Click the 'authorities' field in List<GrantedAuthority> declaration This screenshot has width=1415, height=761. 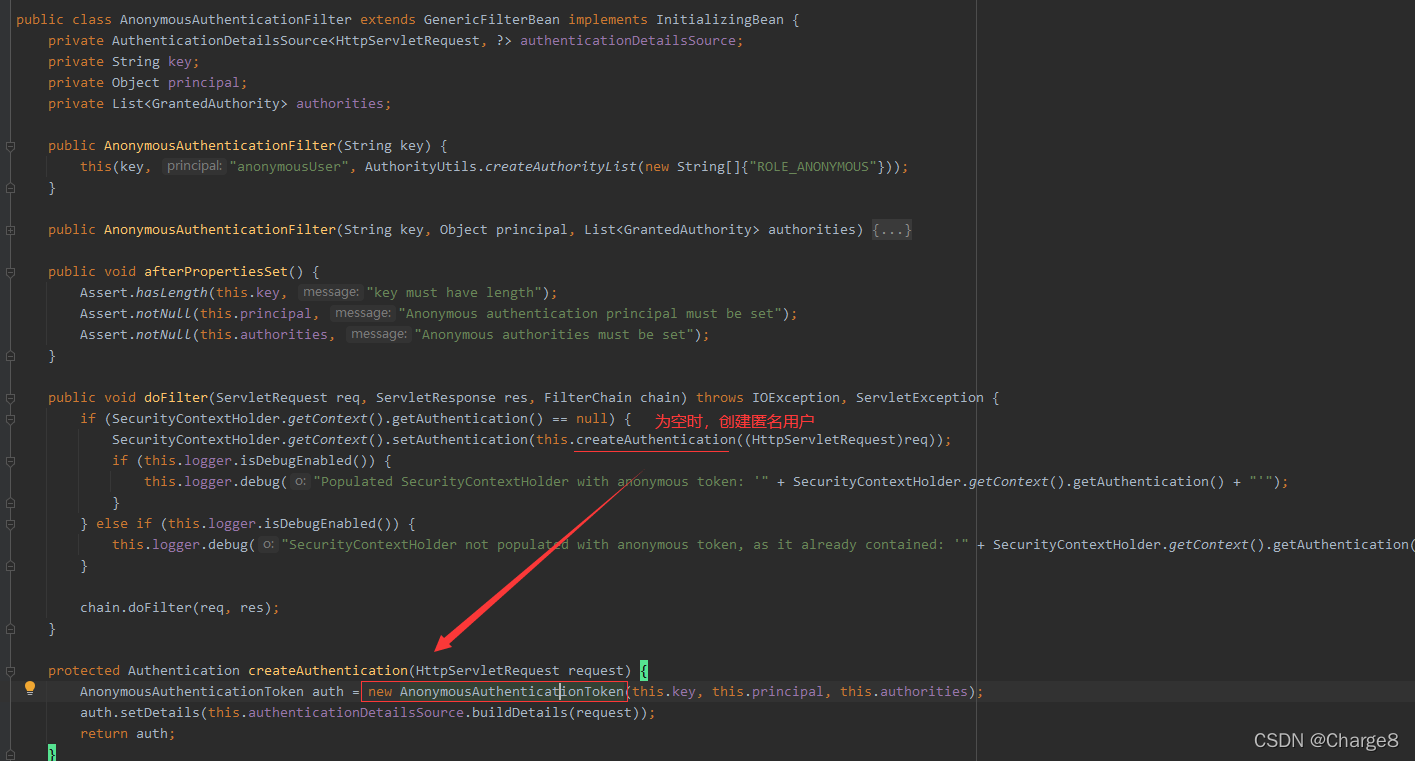(x=340, y=104)
